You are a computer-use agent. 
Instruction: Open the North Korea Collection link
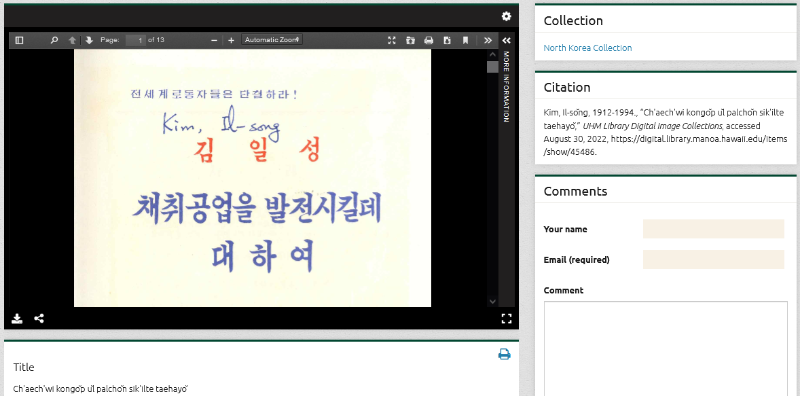pyautogui.click(x=587, y=48)
